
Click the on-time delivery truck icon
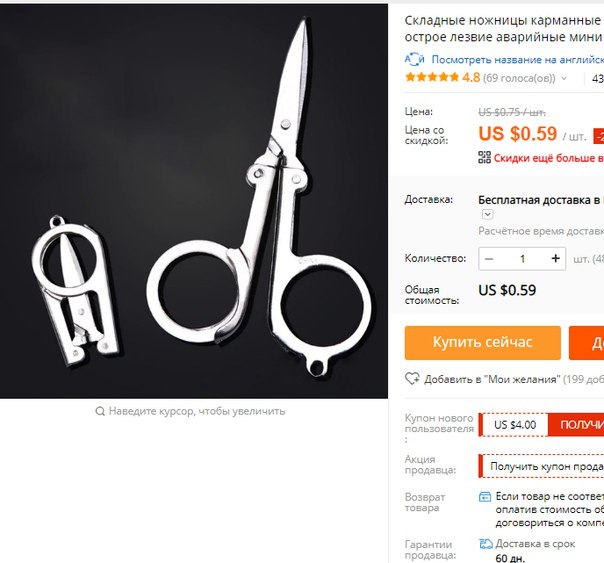[486, 544]
